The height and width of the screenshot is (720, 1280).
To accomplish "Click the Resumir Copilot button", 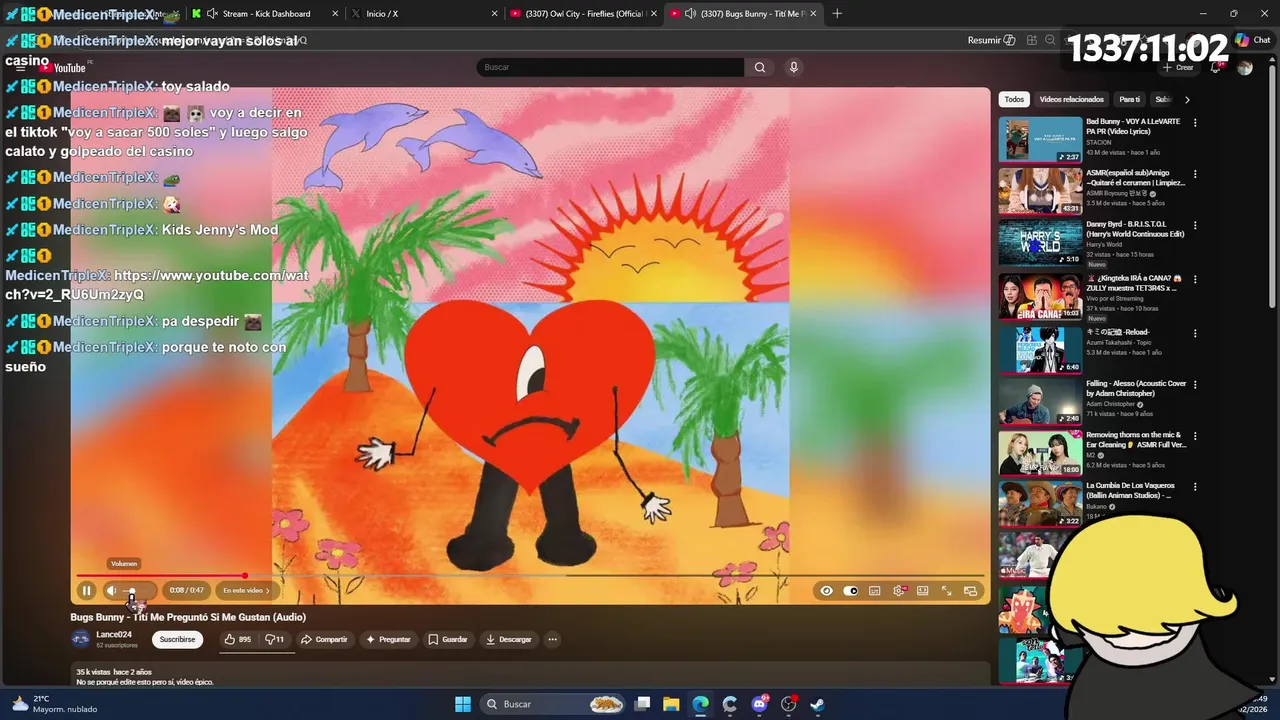I will coord(991,40).
